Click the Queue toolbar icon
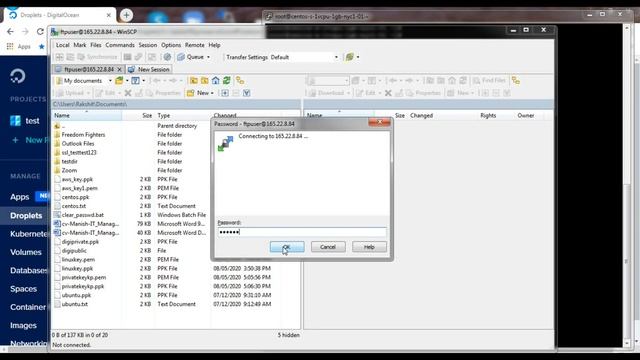The width and height of the screenshot is (640, 360). 181,57
